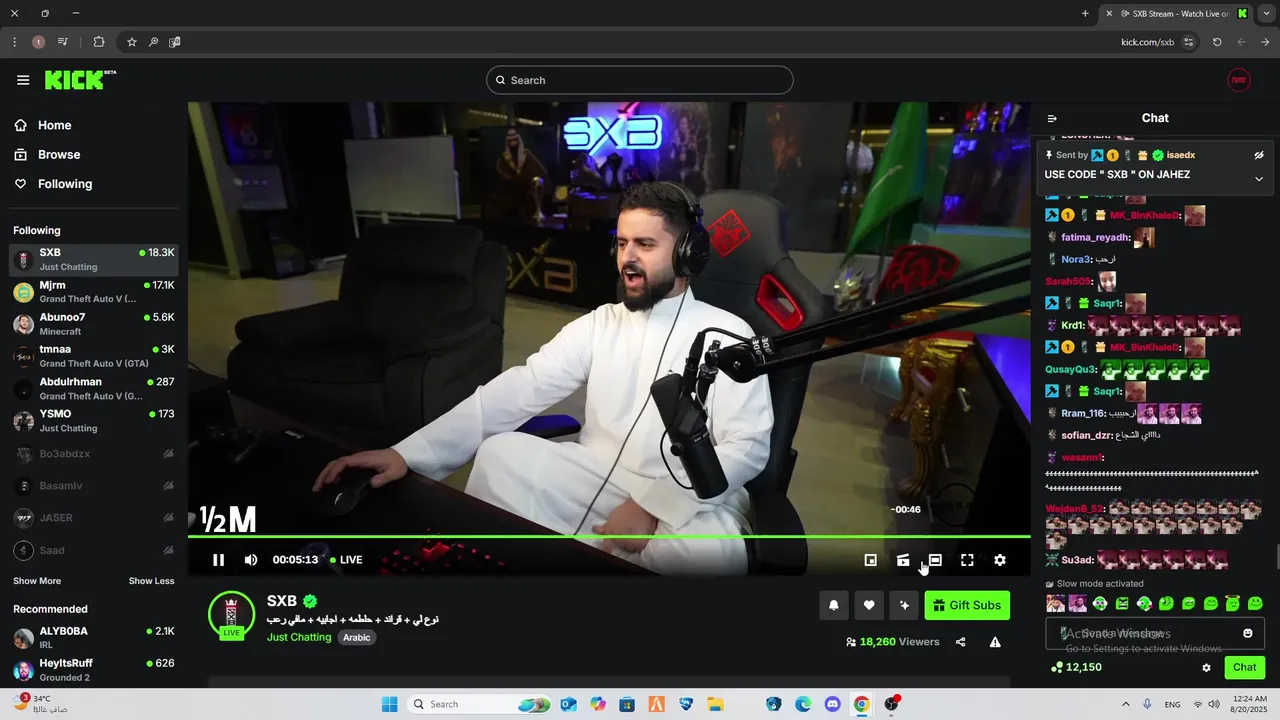1280x720 pixels.
Task: Click the Gift Subs button
Action: (x=967, y=605)
